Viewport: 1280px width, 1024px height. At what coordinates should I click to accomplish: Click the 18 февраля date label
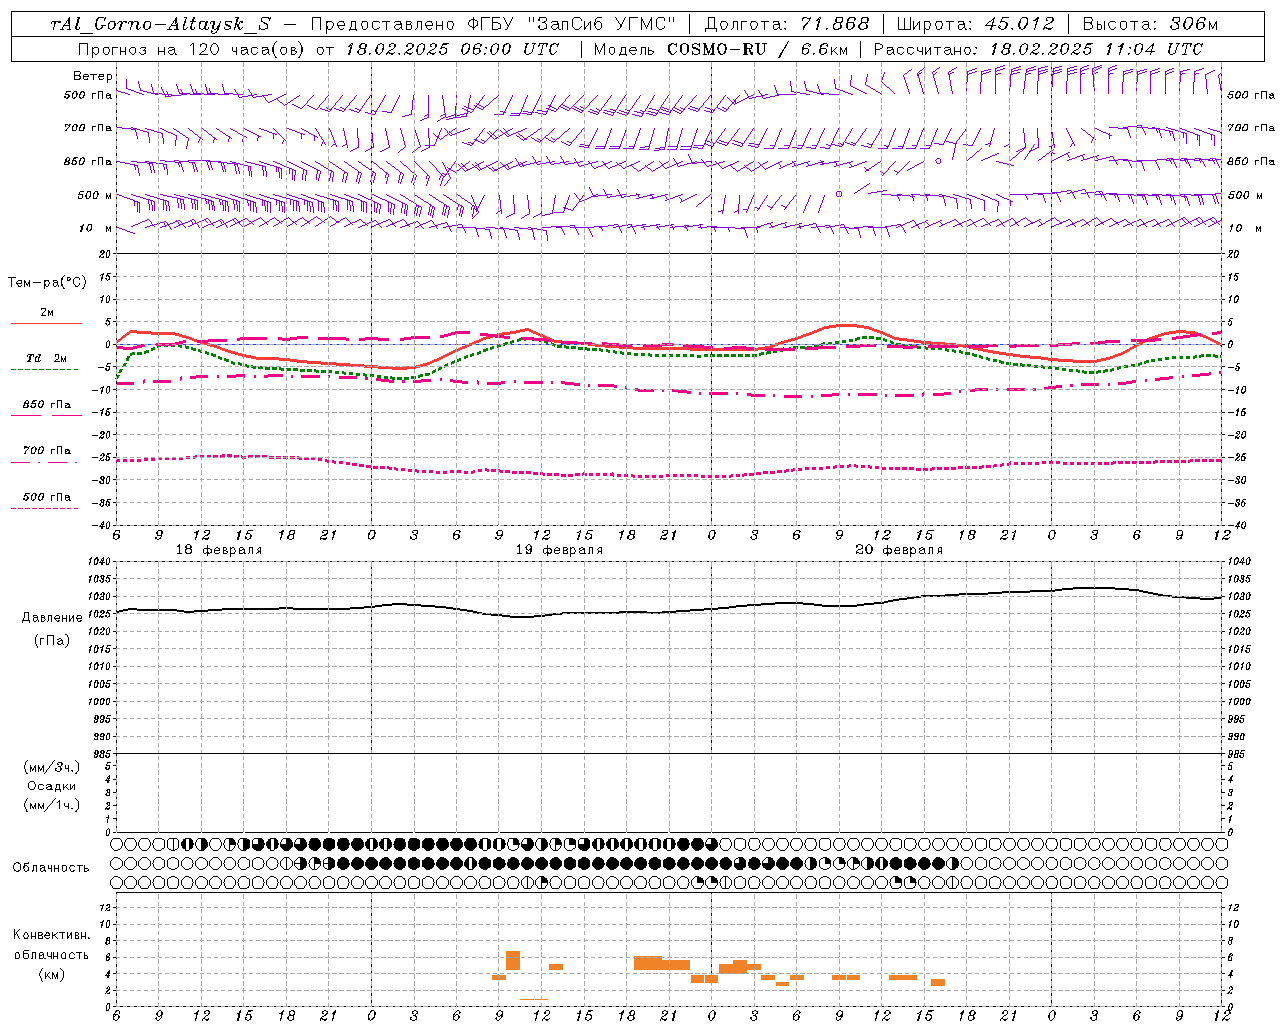point(219,550)
